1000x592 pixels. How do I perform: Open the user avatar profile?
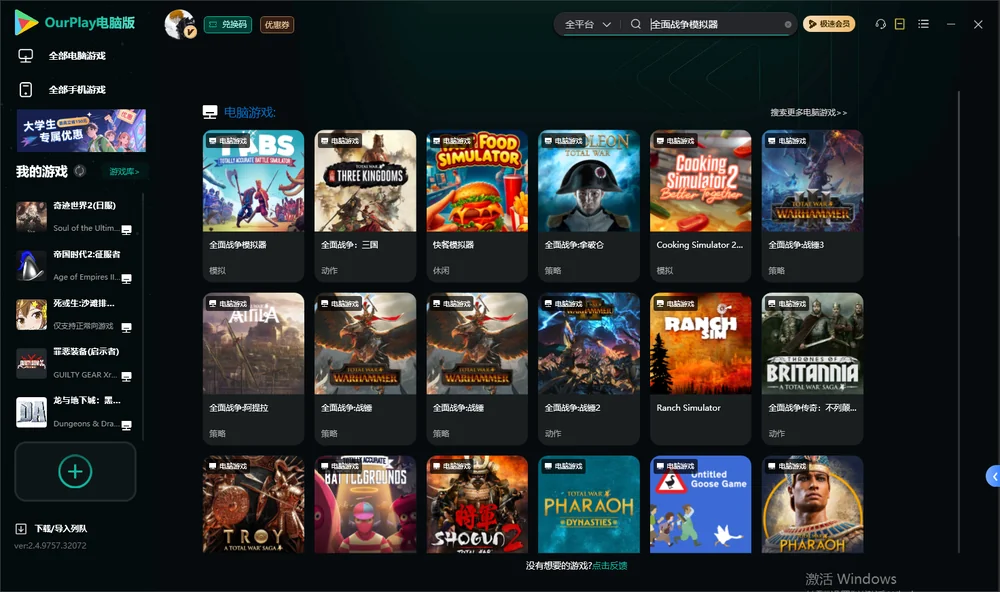(x=180, y=24)
